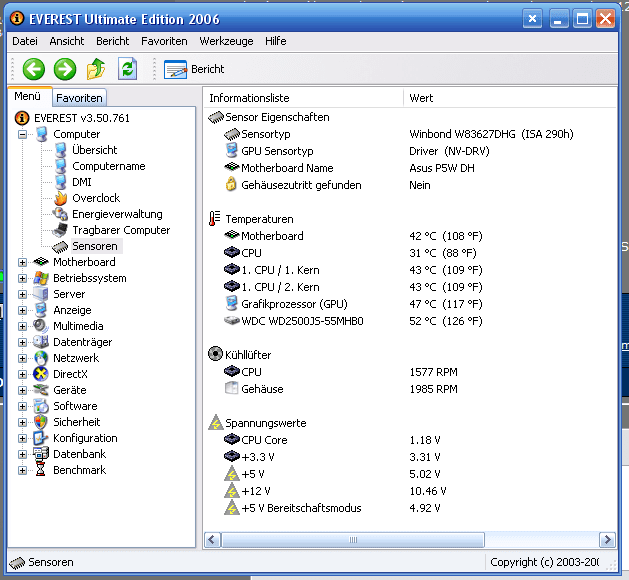This screenshot has height=580, width=629.
Task: Open the Favoriten menu in menu bar
Action: tap(164, 41)
